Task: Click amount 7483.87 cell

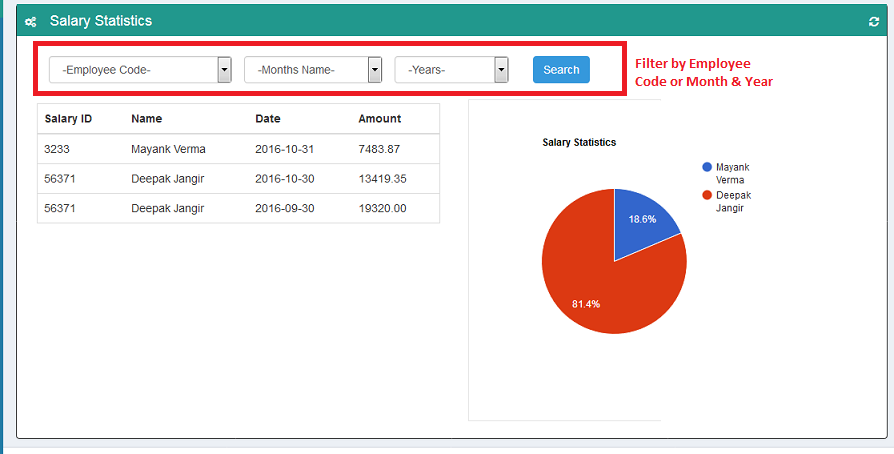Action: 379,149
